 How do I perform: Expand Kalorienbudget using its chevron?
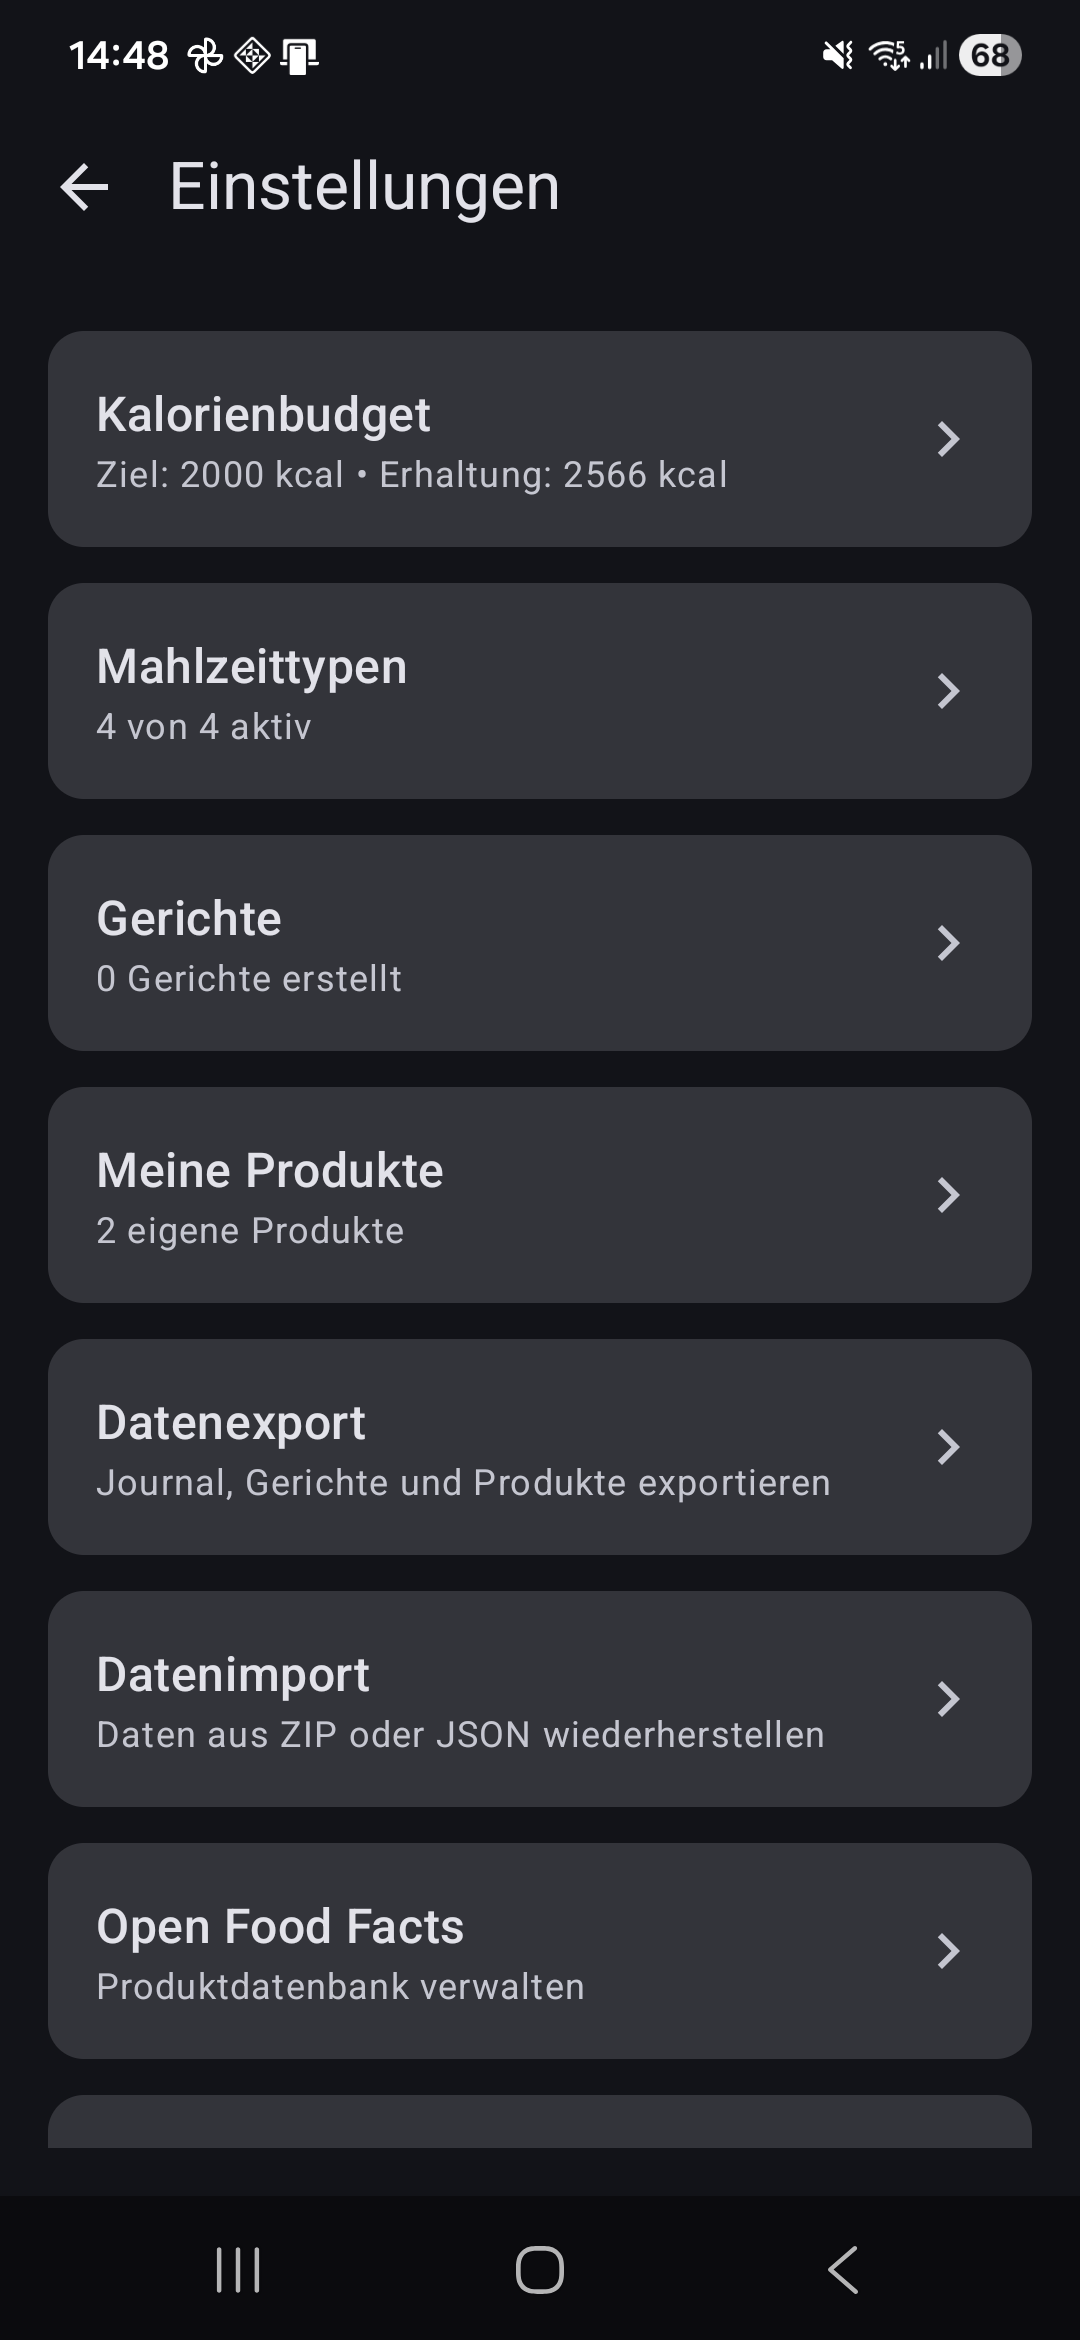948,440
